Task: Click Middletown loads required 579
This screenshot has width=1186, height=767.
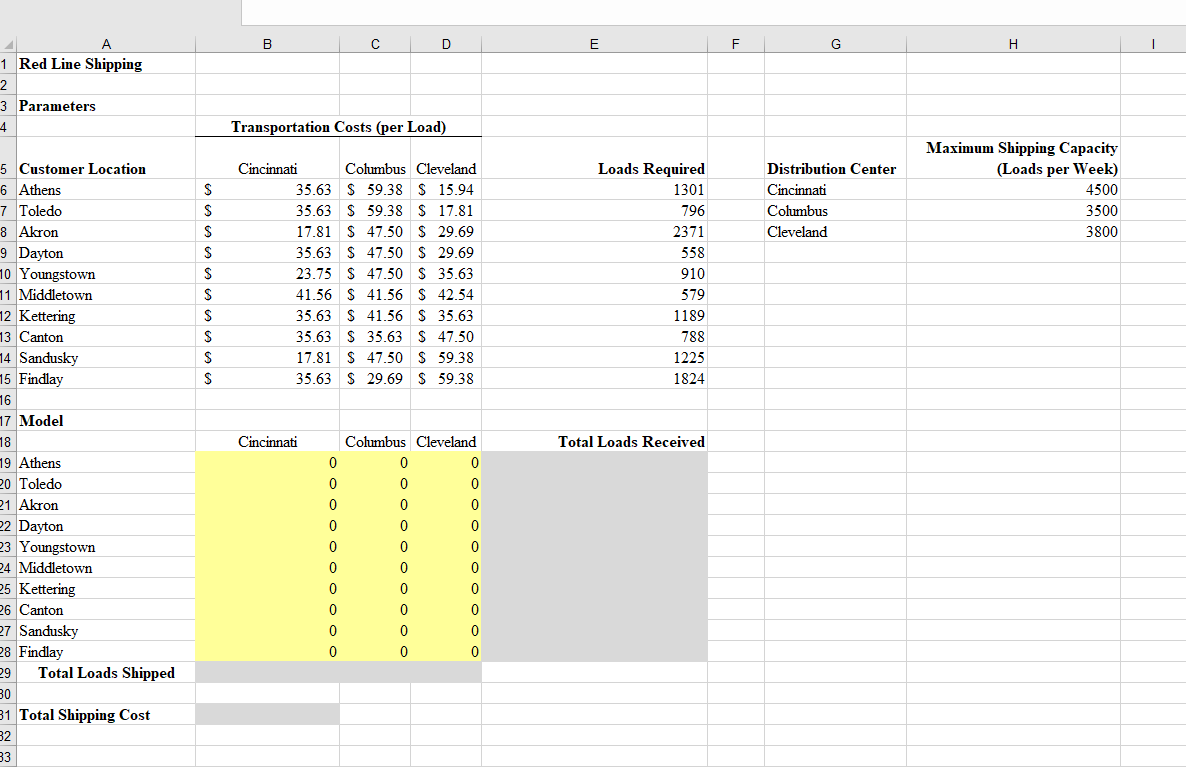Action: coord(594,295)
